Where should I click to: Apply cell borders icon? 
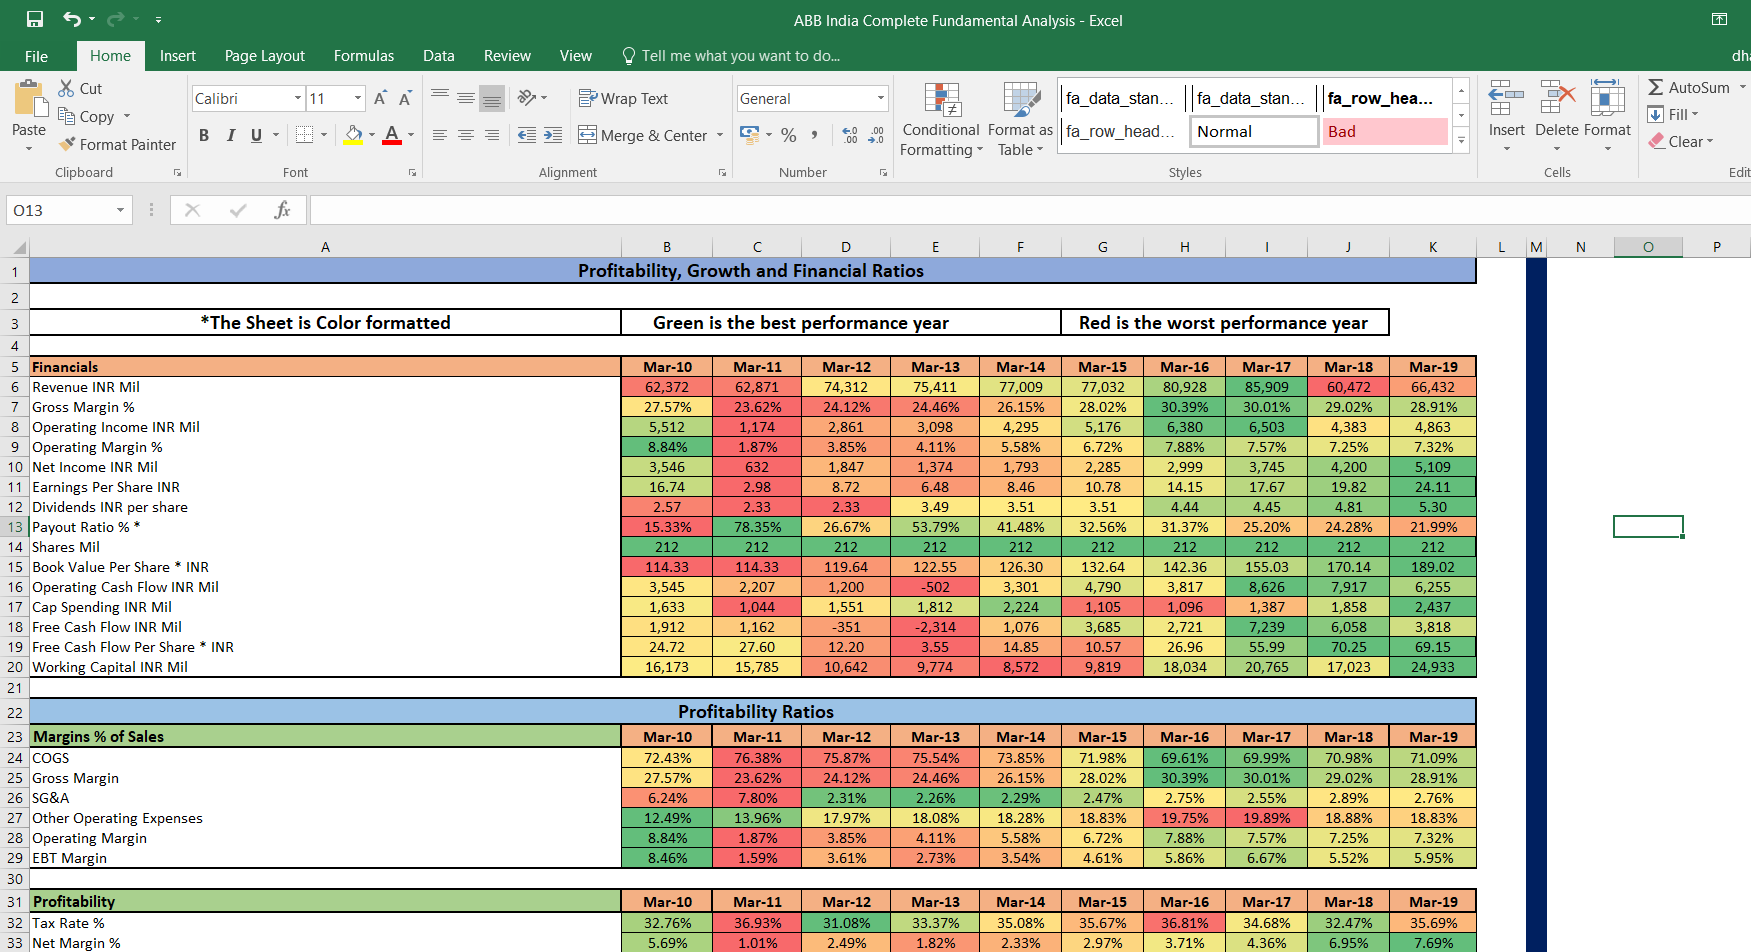pyautogui.click(x=305, y=135)
